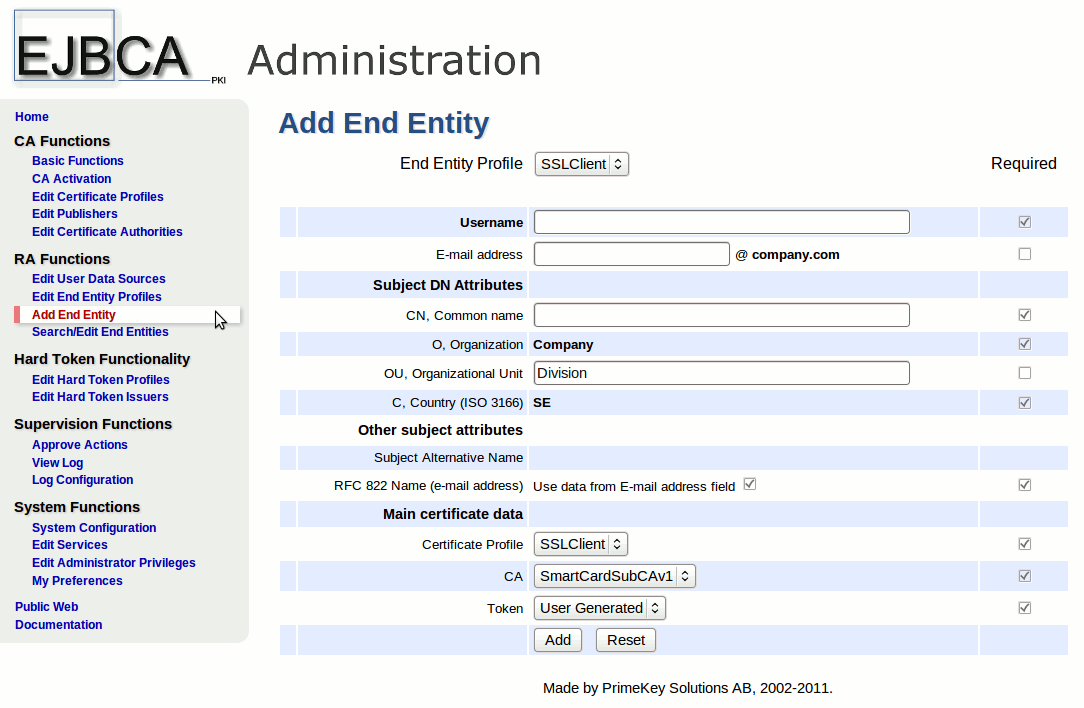Open Edit Hard Token Issuers
This screenshot has height=708, width=1084.
(x=100, y=397)
